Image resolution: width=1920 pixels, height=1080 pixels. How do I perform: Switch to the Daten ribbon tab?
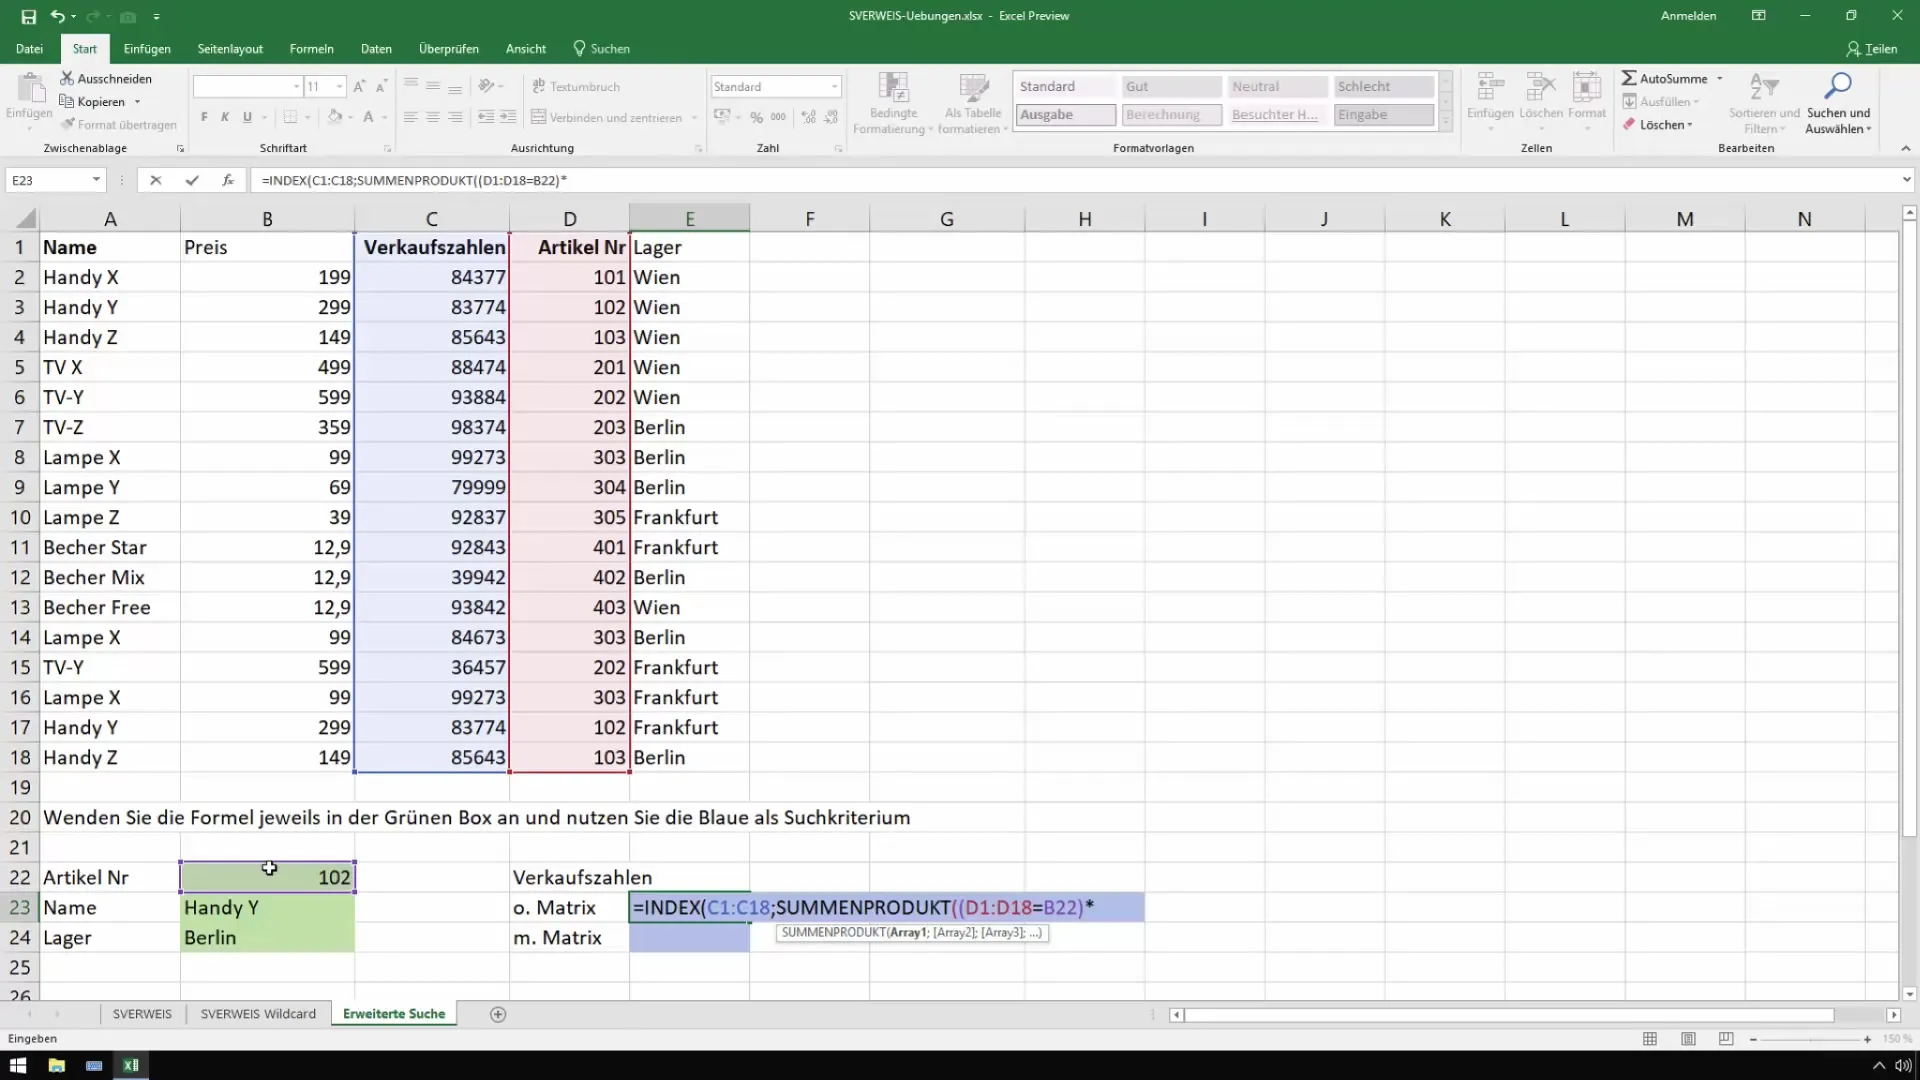pyautogui.click(x=376, y=48)
